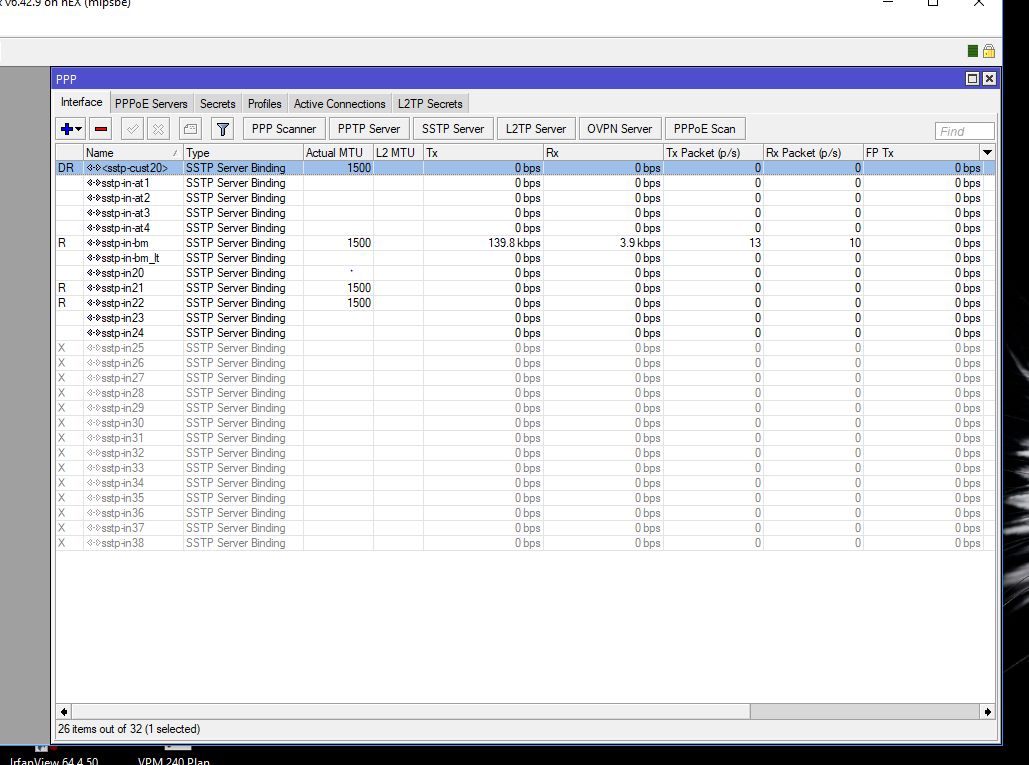Click the Disable X toolbar button
Screen dimensions: 1029x765
click(x=158, y=129)
